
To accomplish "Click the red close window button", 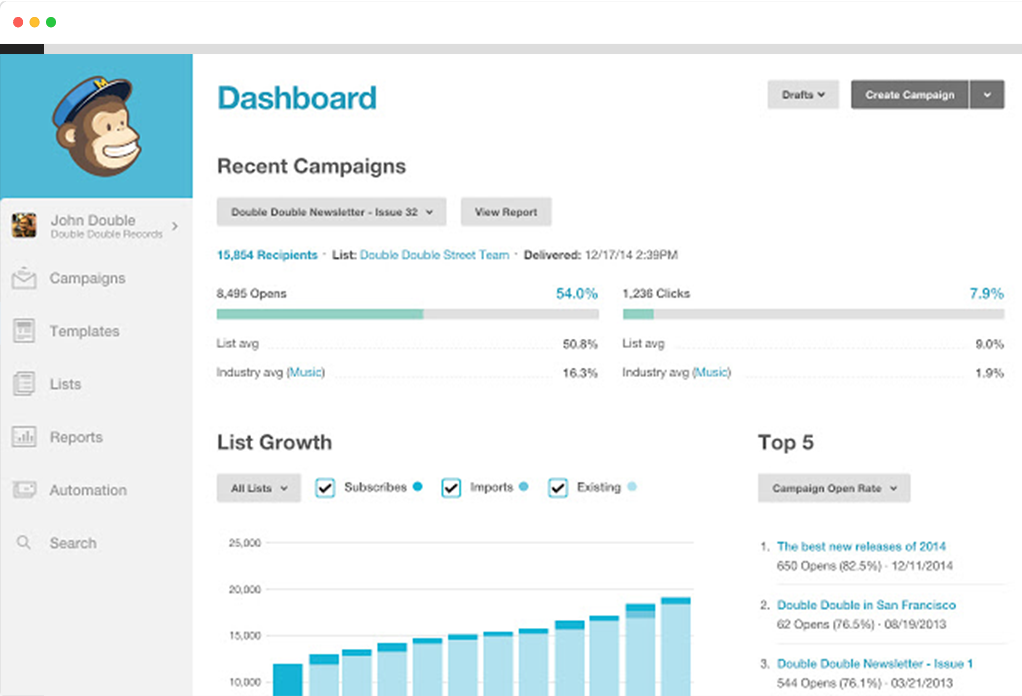I will (18, 22).
